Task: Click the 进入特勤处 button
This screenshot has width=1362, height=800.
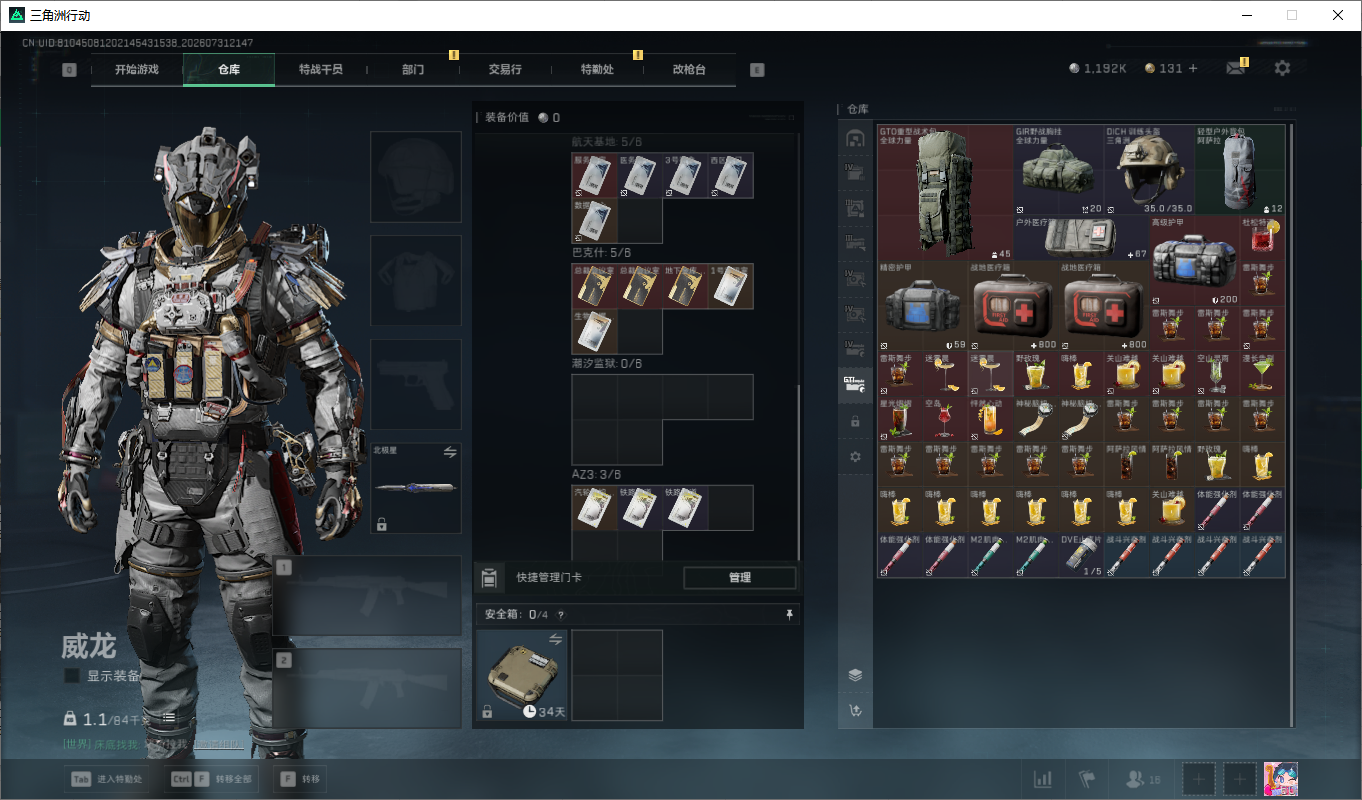Action: (109, 779)
